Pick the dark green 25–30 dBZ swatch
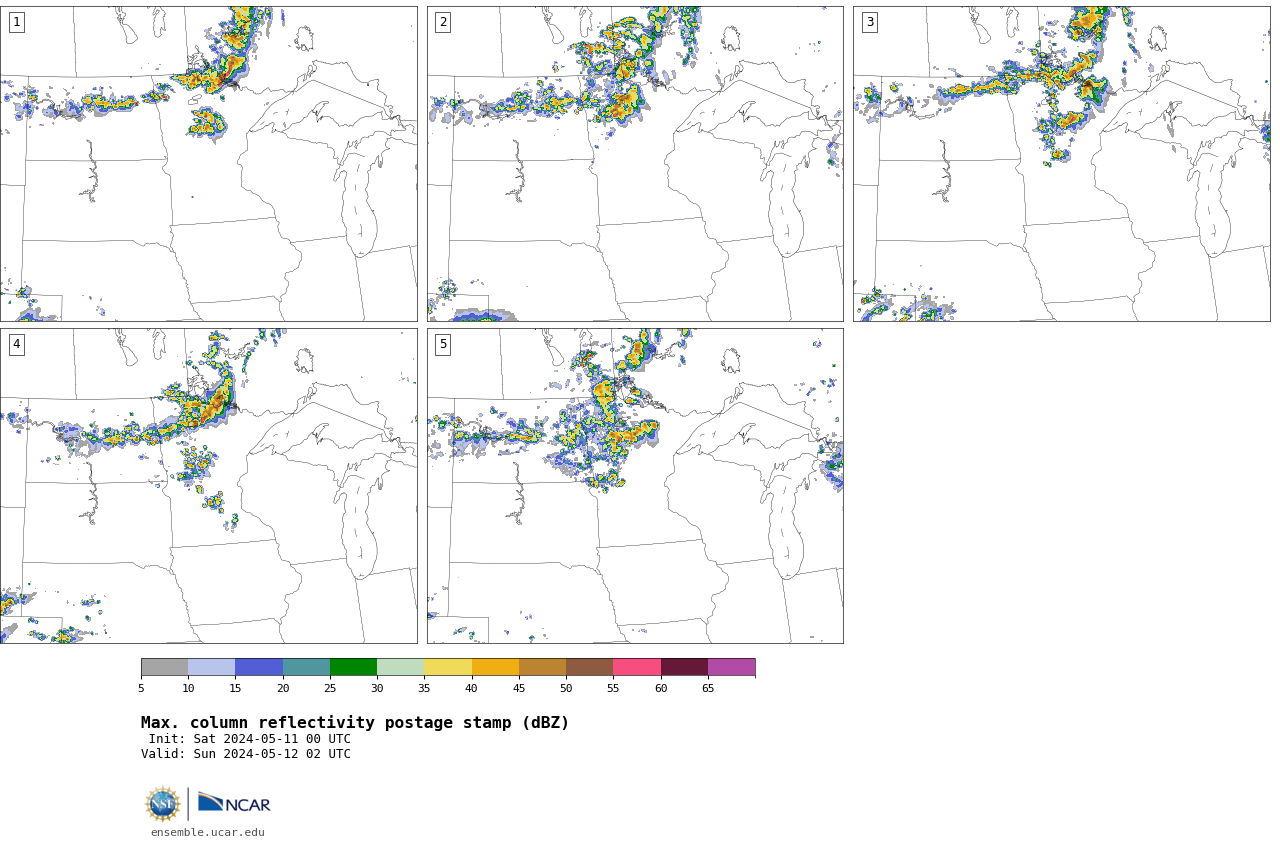 click(354, 667)
